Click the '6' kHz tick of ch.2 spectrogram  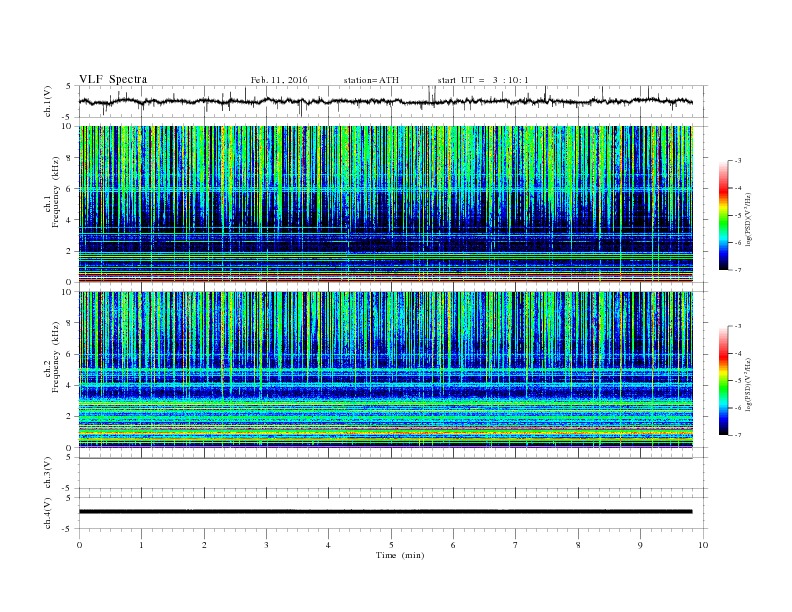pyautogui.click(x=70, y=354)
